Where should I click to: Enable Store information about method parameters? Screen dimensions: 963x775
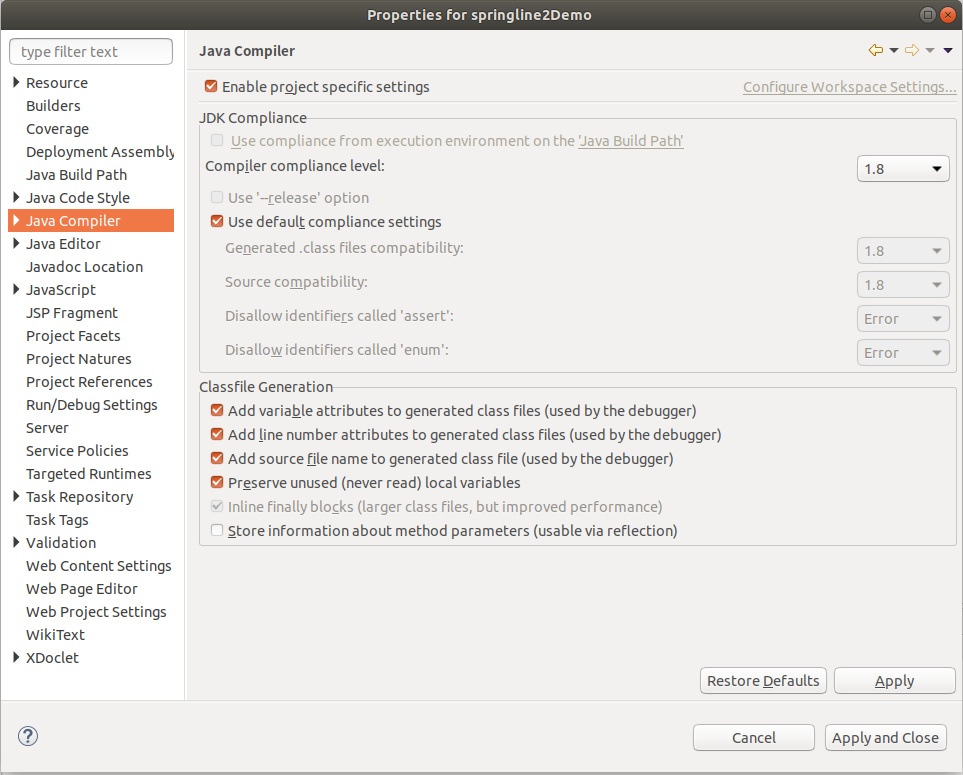[x=217, y=531]
